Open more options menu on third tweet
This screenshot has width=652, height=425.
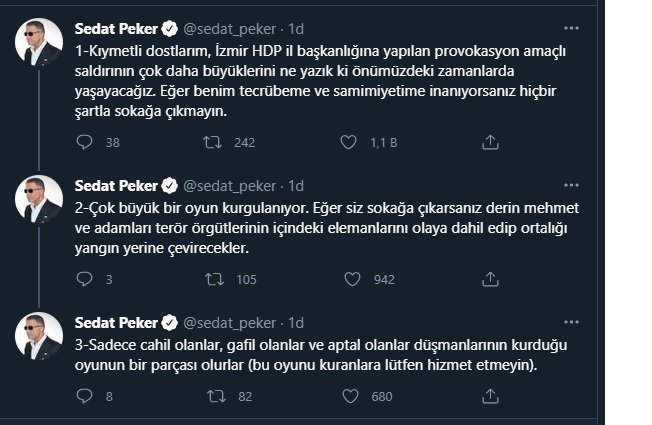coord(571,322)
